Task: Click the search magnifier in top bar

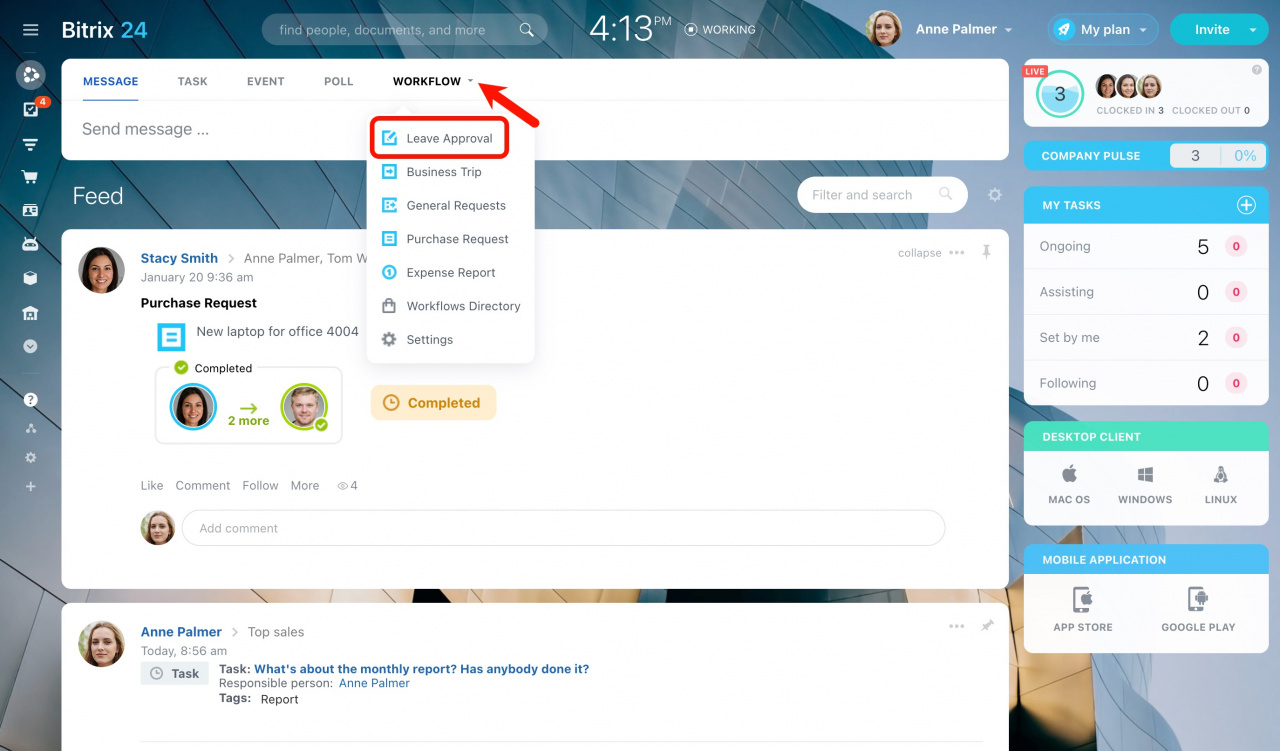Action: (x=526, y=30)
